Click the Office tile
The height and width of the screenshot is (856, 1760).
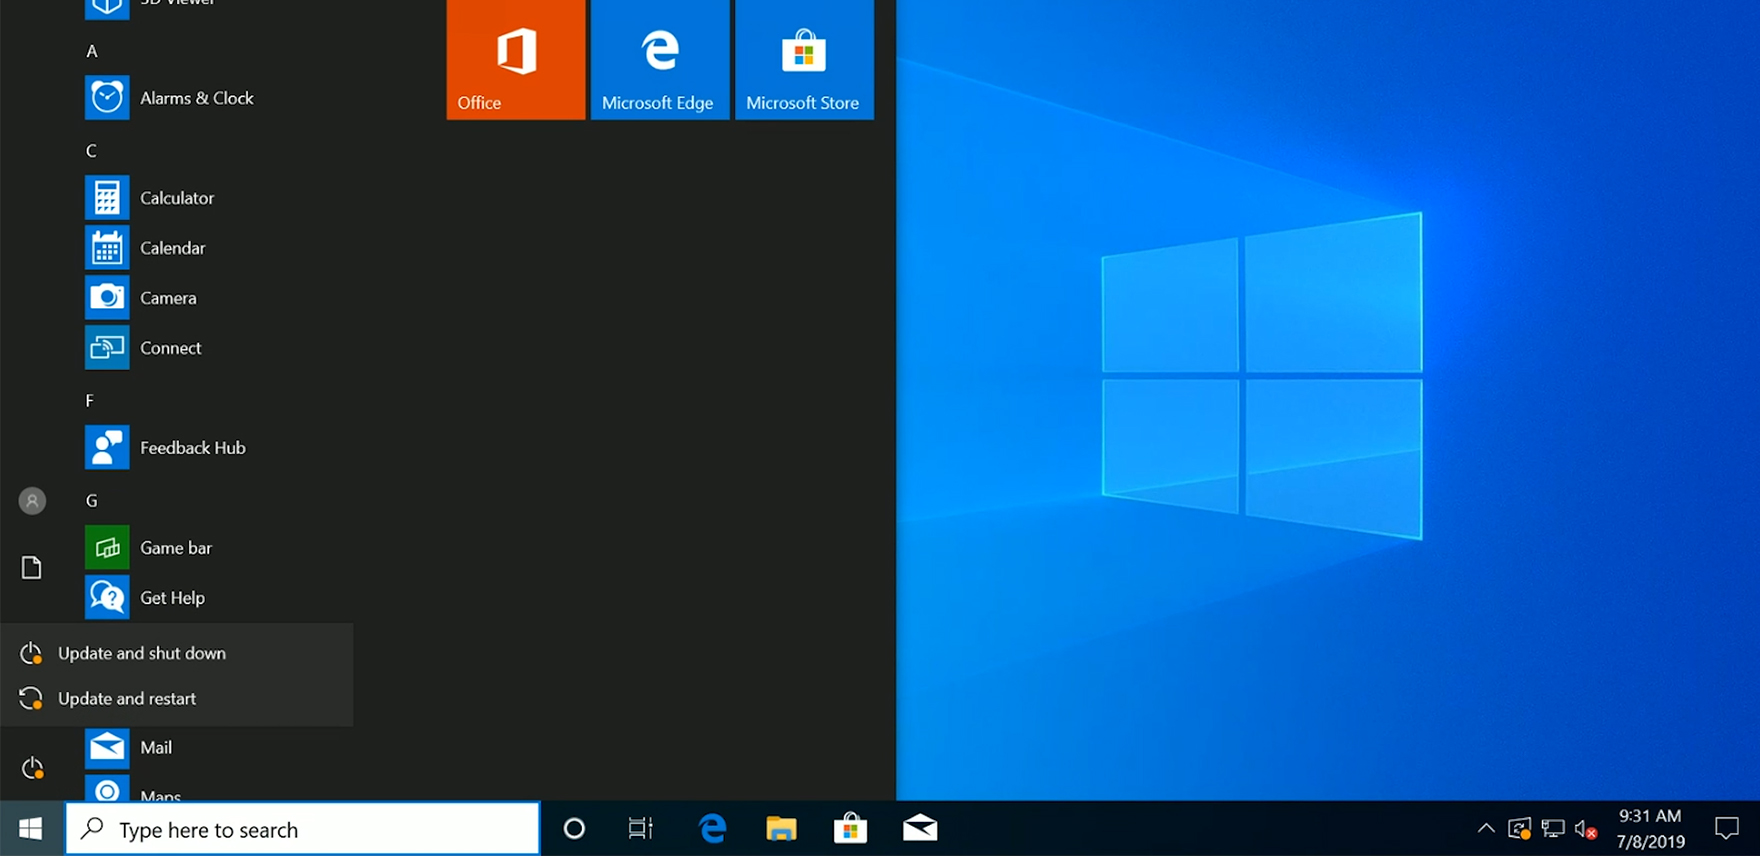(516, 60)
